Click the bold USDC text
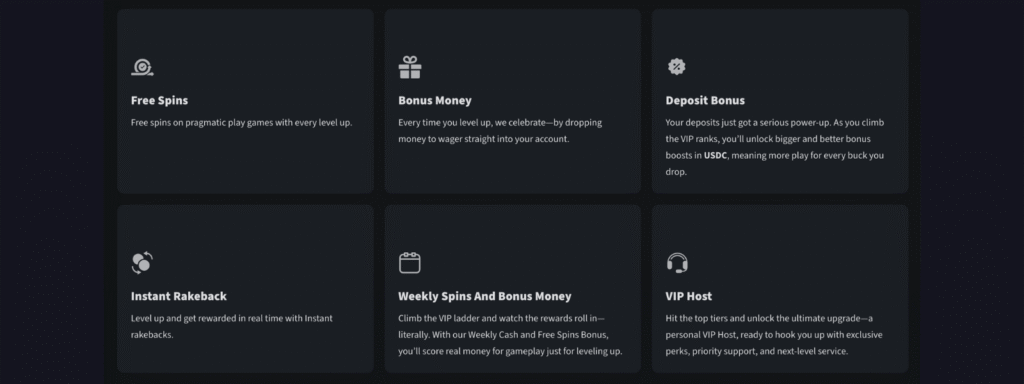Viewport: 1024px width, 384px height. [x=715, y=155]
